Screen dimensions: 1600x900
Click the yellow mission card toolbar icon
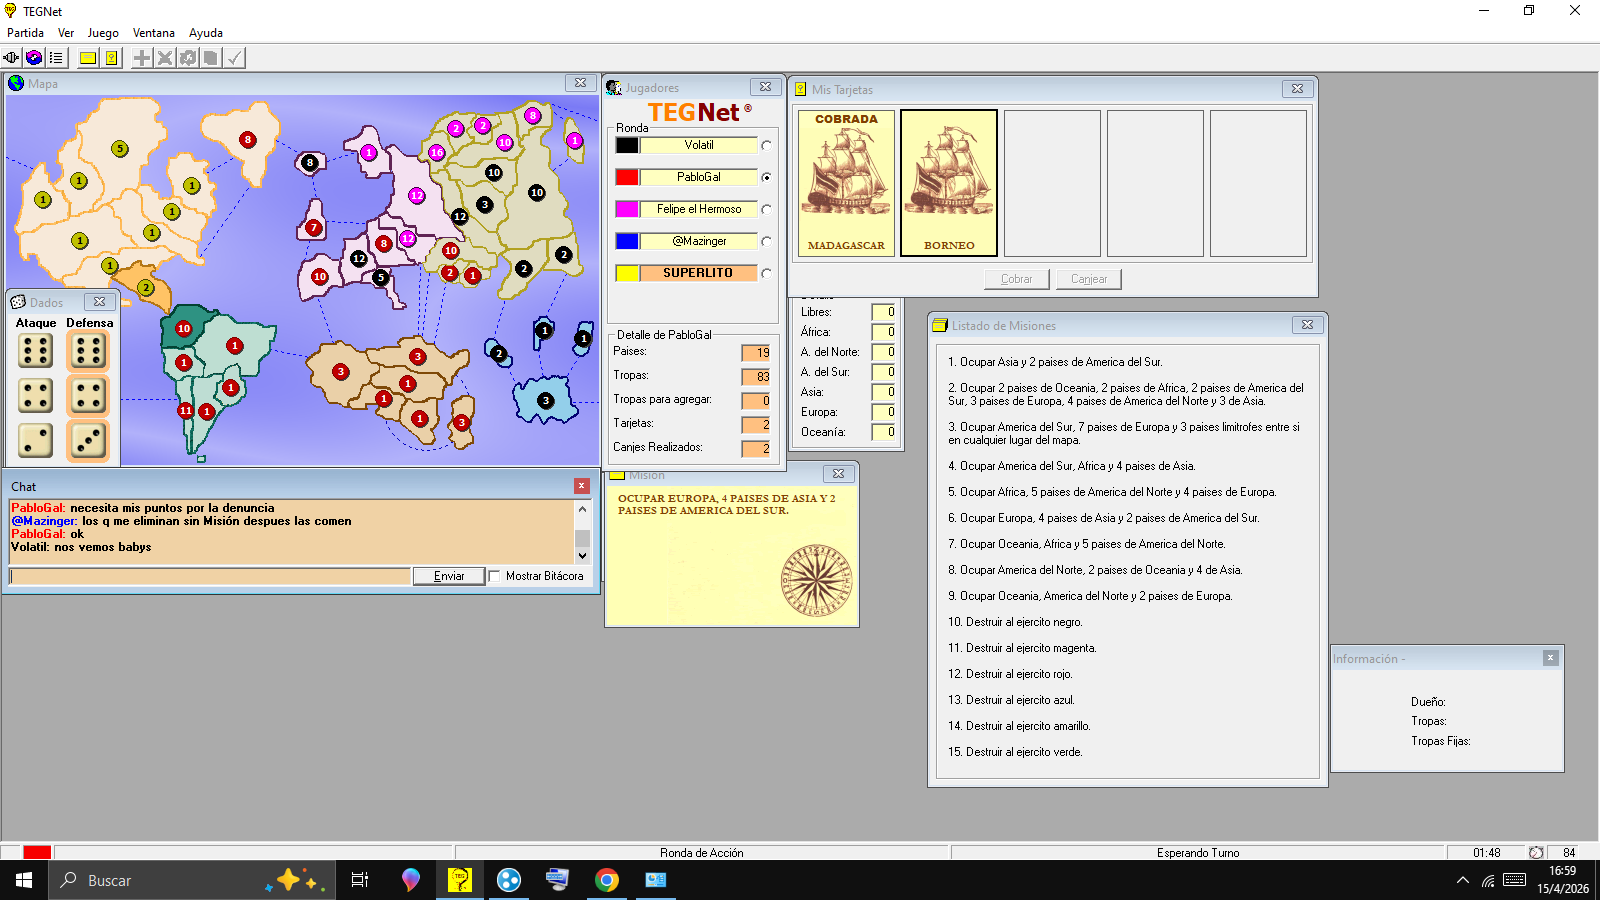(x=88, y=58)
